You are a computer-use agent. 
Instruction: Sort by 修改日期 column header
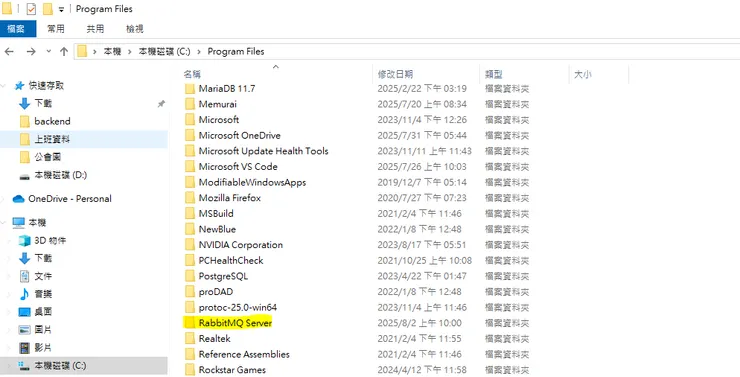tap(395, 74)
